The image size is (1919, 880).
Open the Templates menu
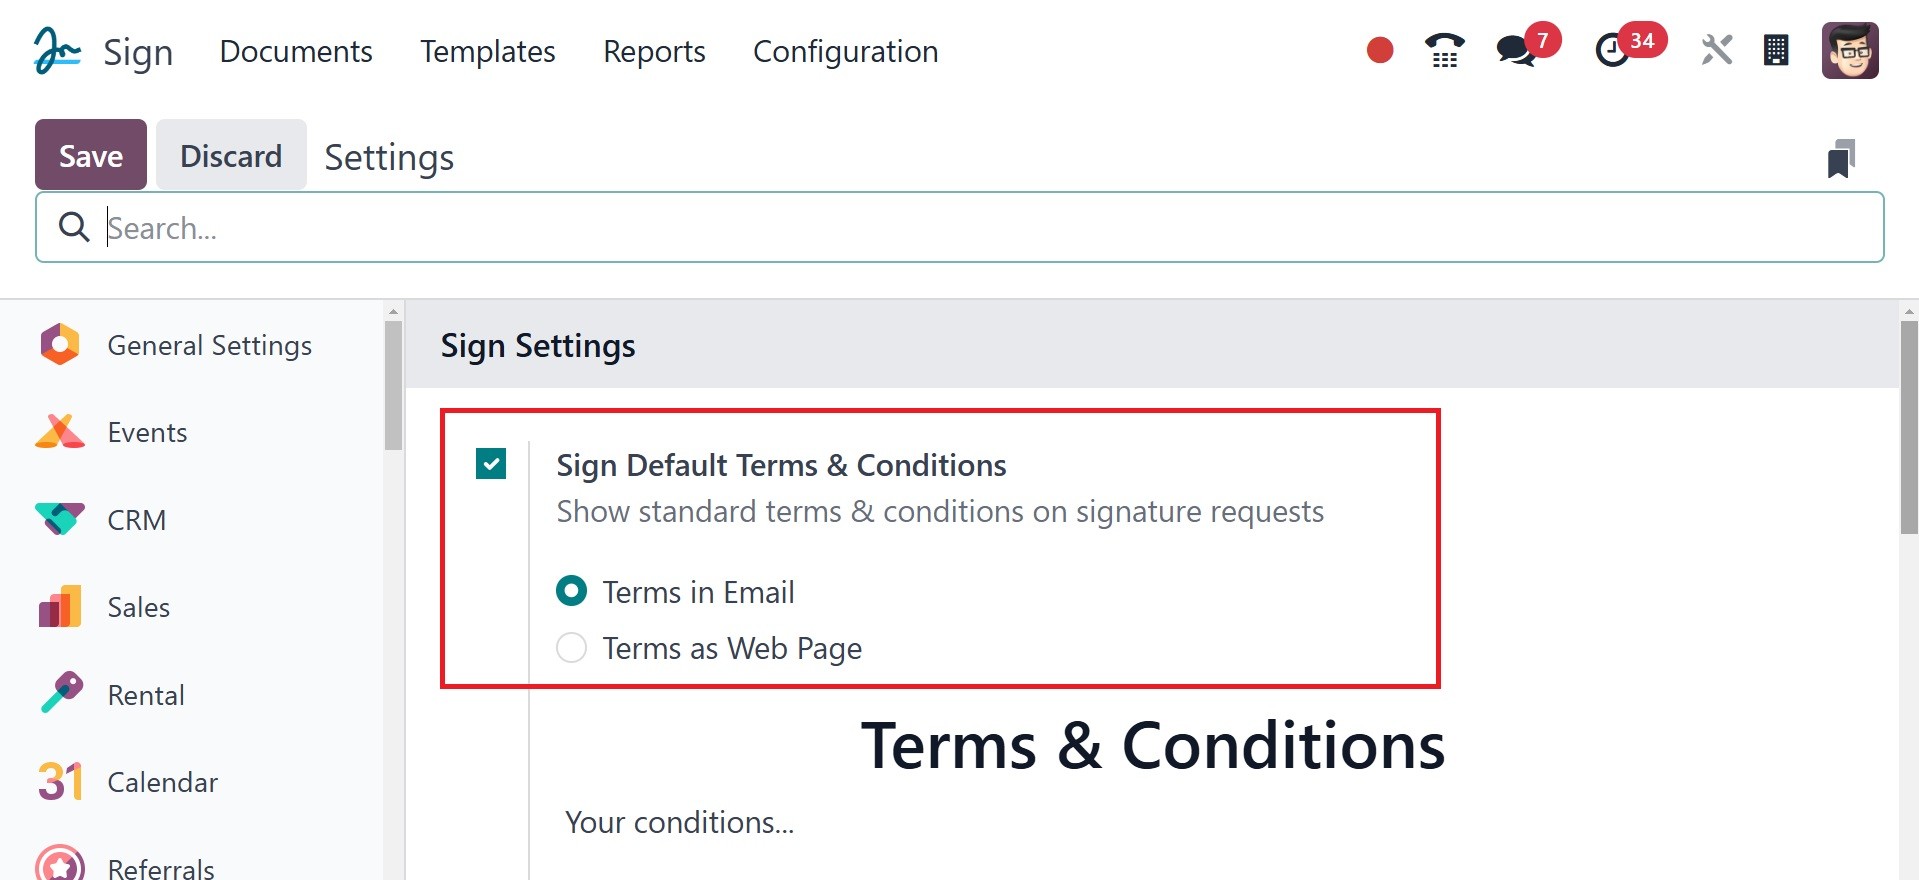(x=488, y=51)
